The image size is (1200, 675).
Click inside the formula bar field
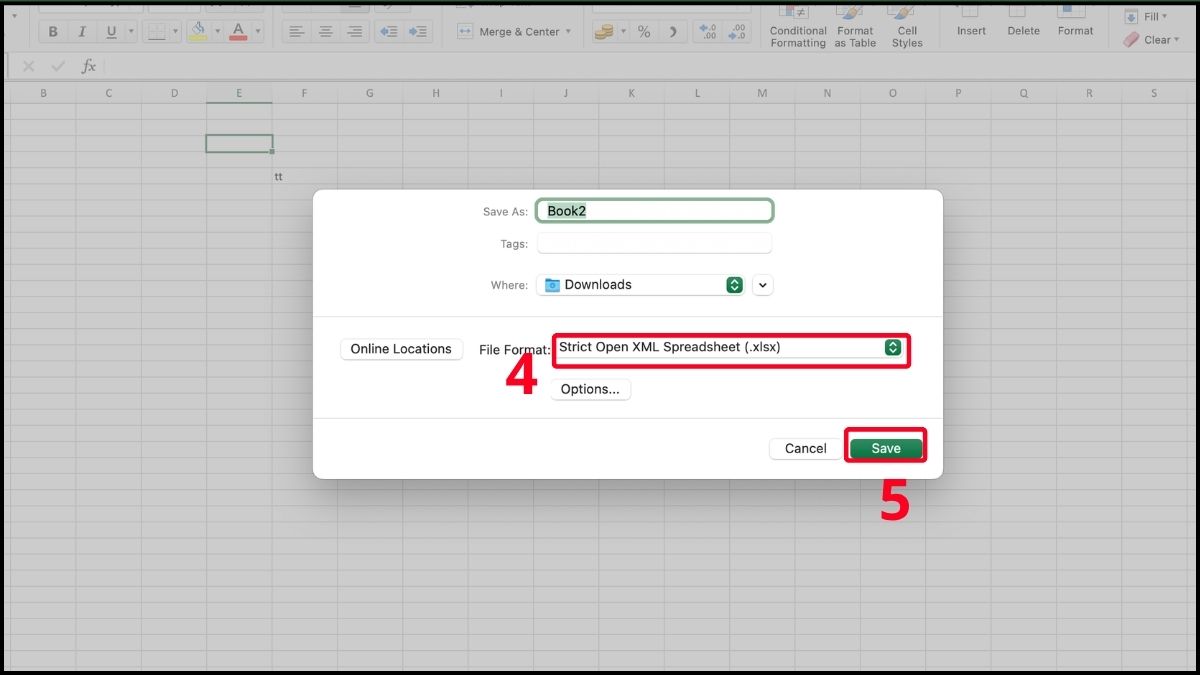[x=650, y=66]
